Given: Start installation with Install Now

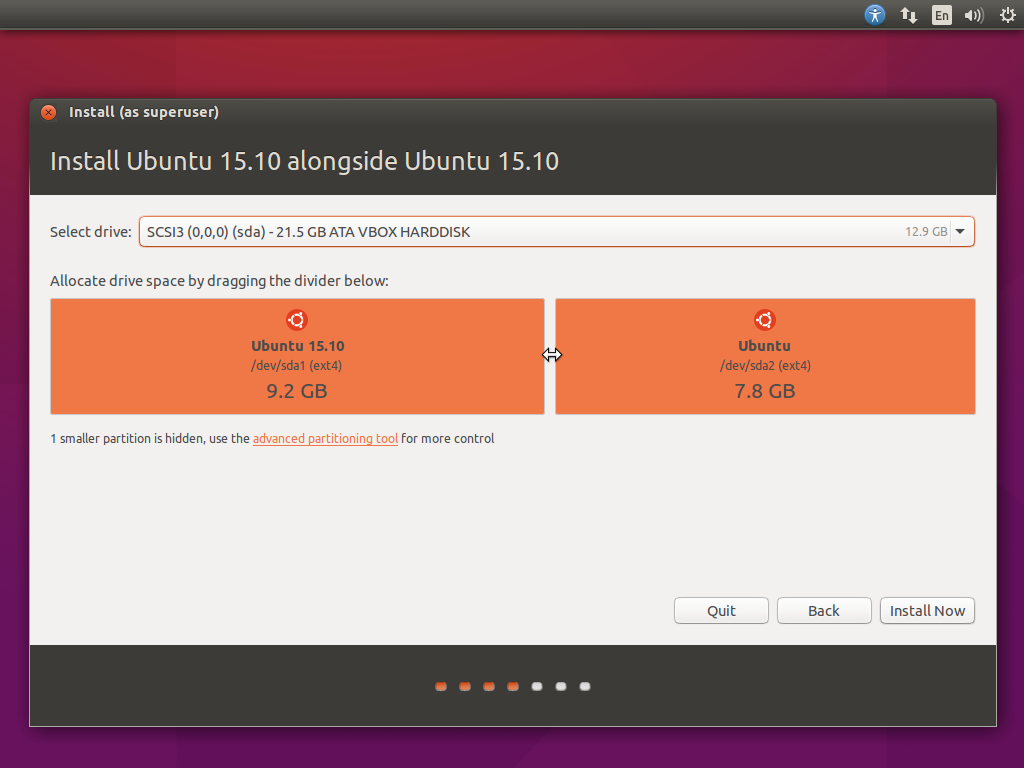Looking at the screenshot, I should 927,610.
